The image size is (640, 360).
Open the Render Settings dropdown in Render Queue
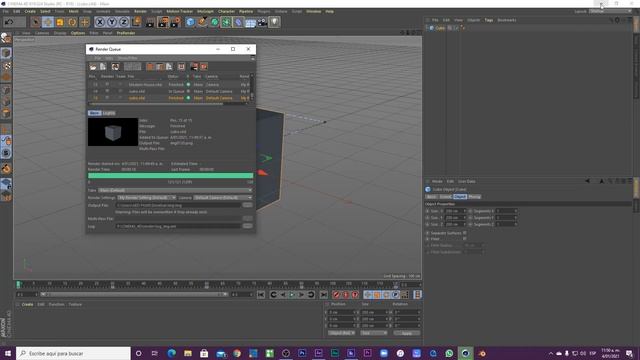click(x=147, y=198)
